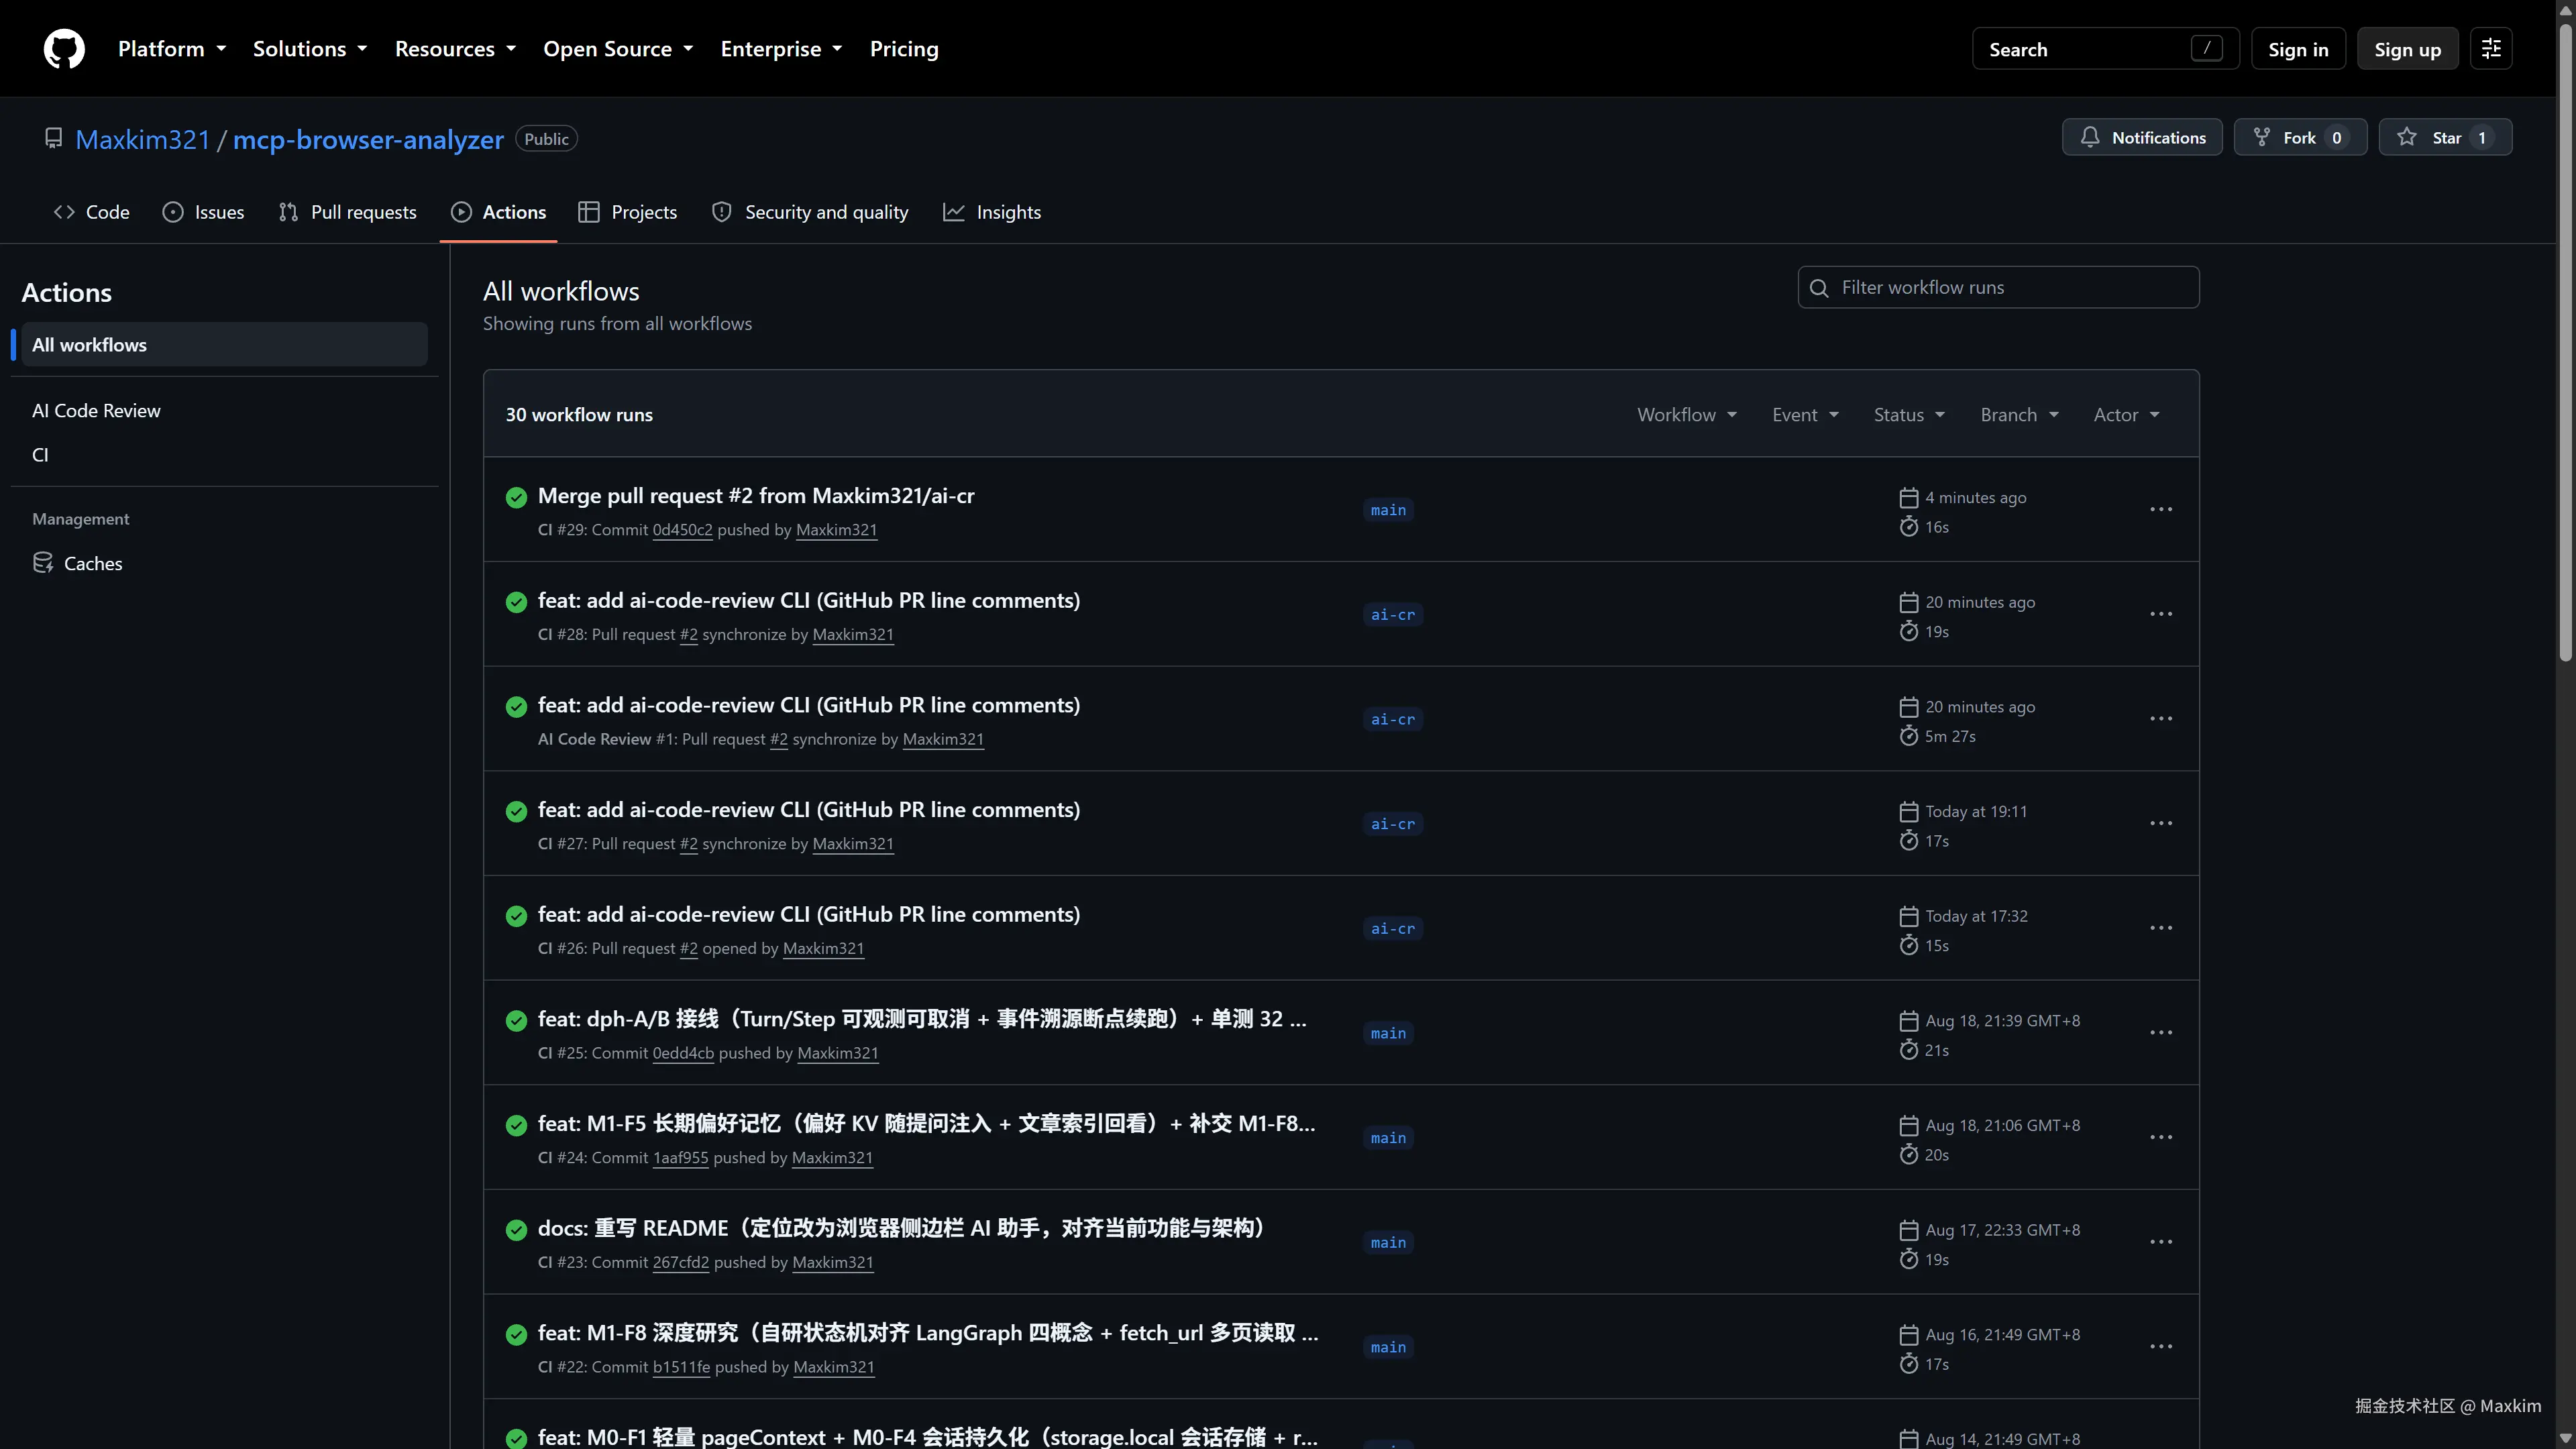Open the more options menu for AI Code Review #1

click(x=2161, y=718)
